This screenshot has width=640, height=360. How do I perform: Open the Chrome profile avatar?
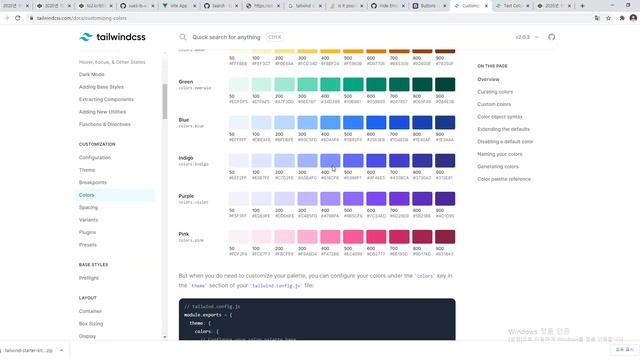pyautogui.click(x=633, y=18)
